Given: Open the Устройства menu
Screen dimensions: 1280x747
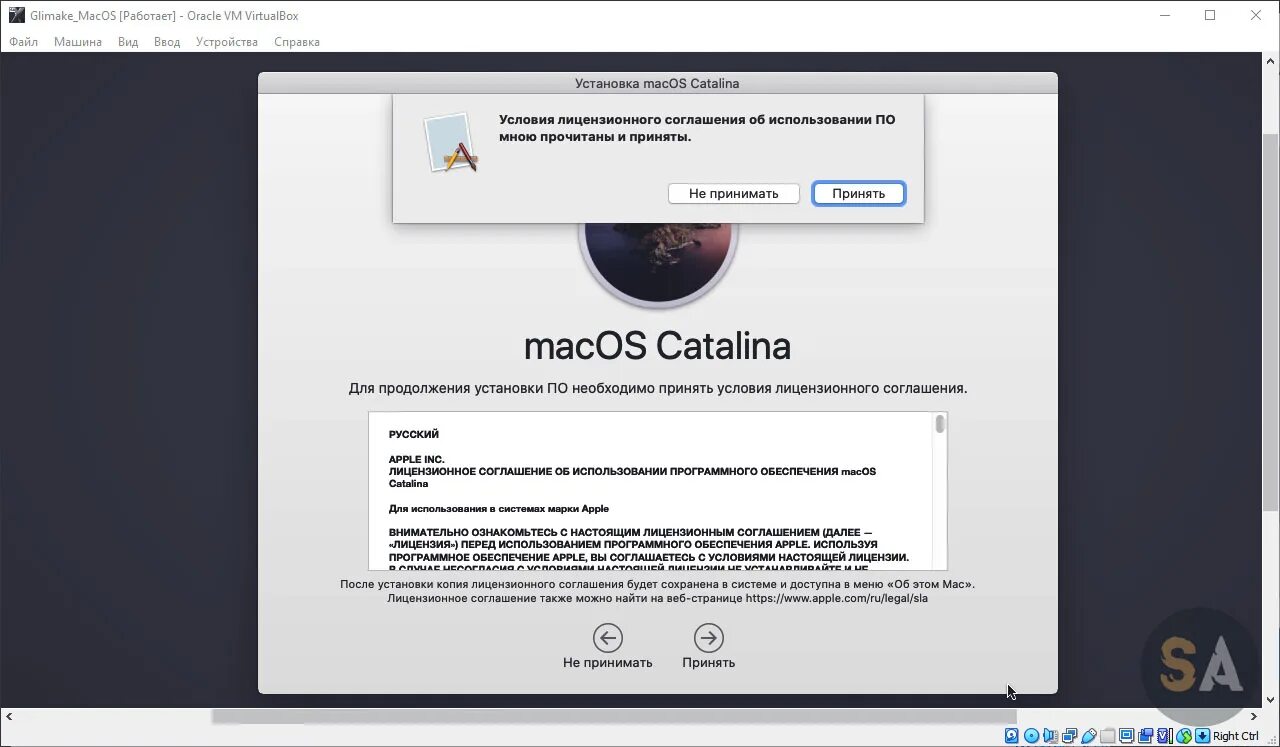Looking at the screenshot, I should point(227,42).
